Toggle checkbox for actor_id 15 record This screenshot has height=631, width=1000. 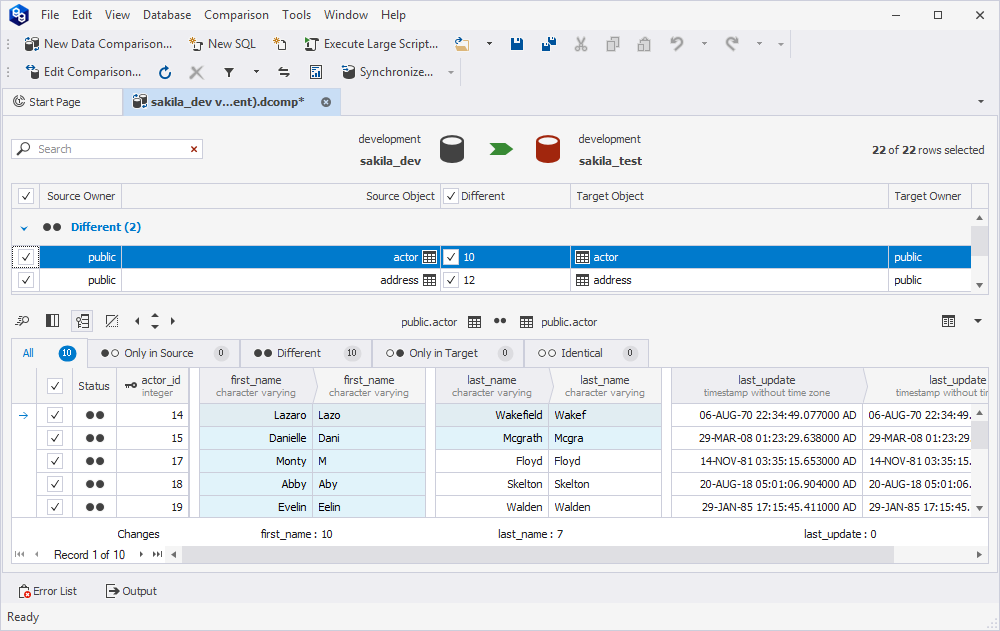tap(55, 438)
